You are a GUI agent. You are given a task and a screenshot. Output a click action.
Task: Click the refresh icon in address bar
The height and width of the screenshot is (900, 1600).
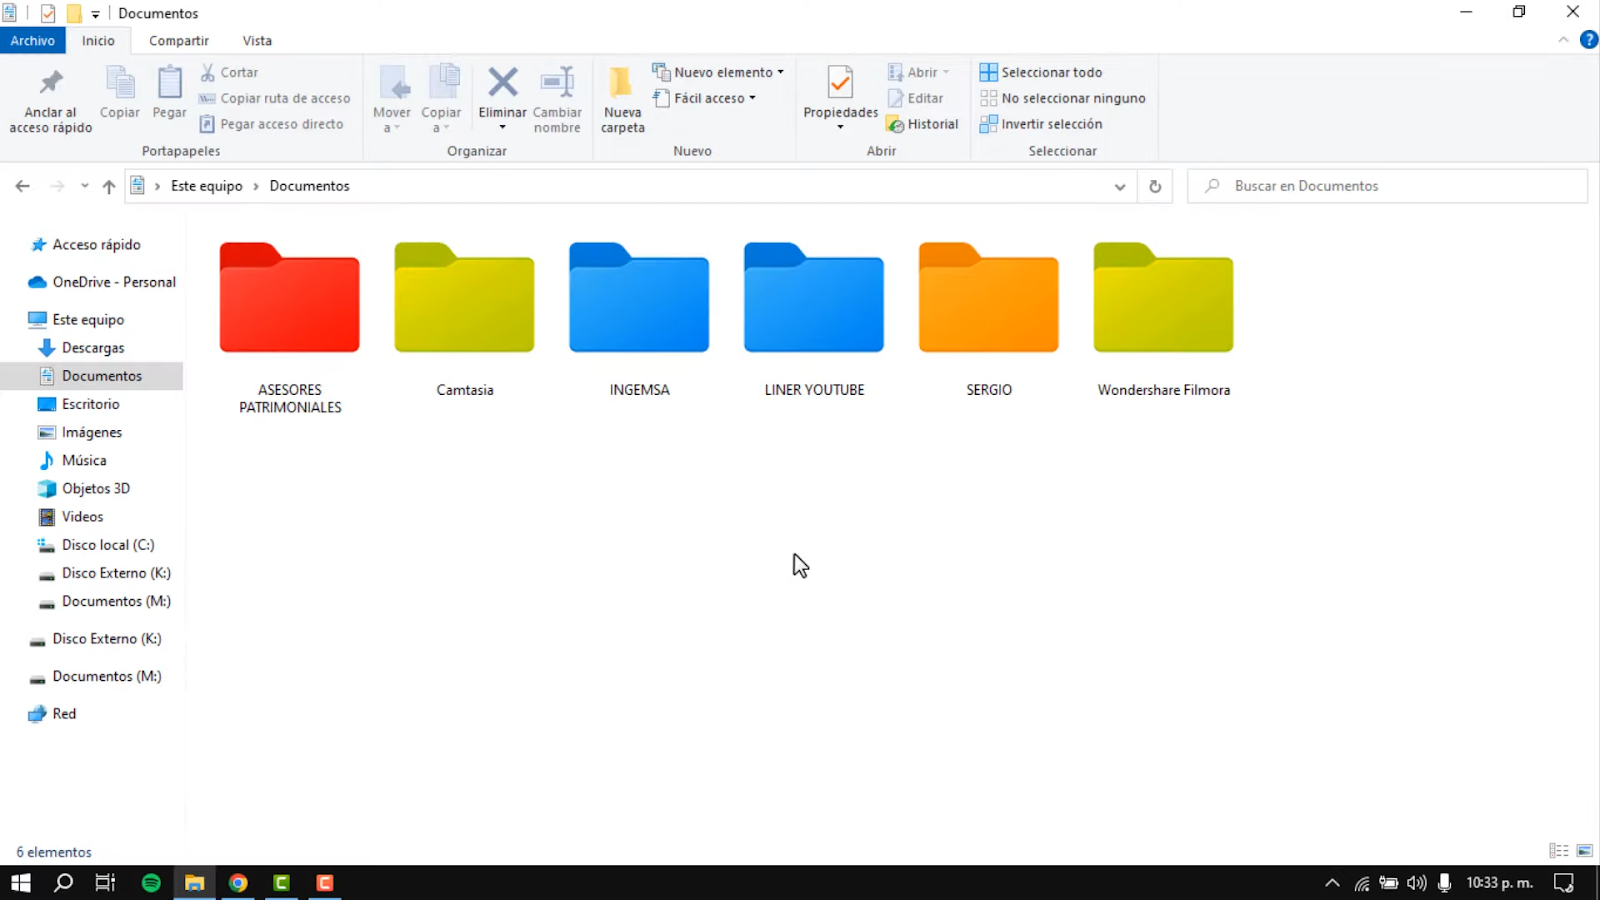1155,186
